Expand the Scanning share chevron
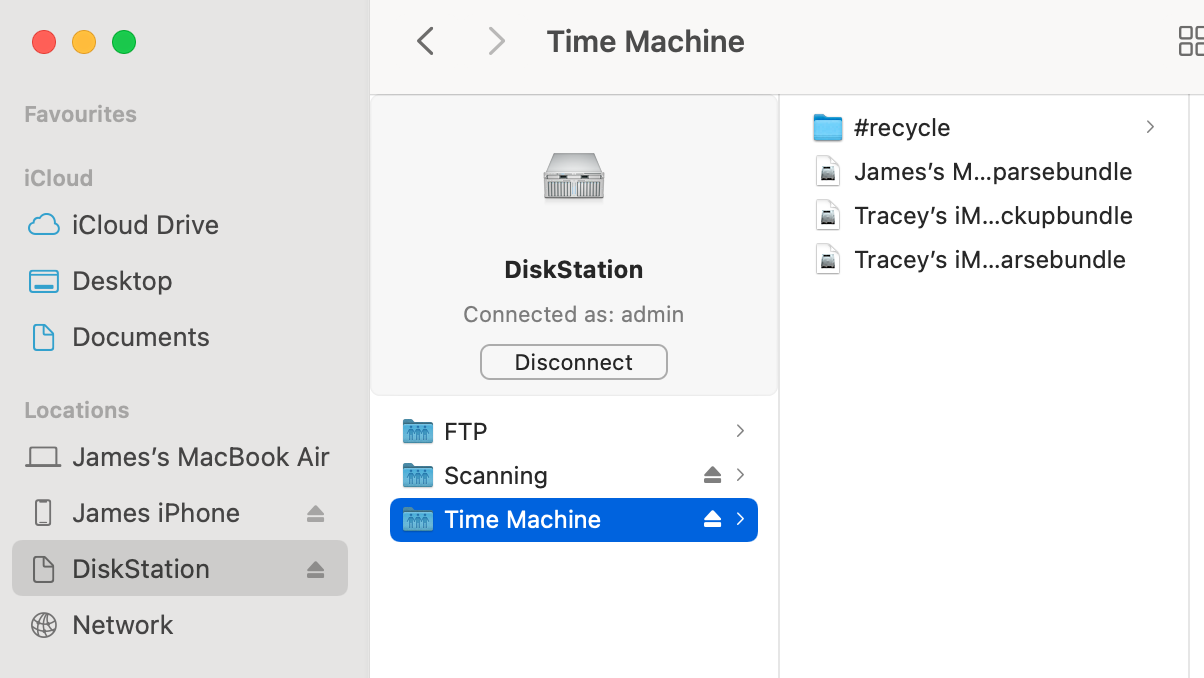The image size is (1204, 678). [740, 475]
